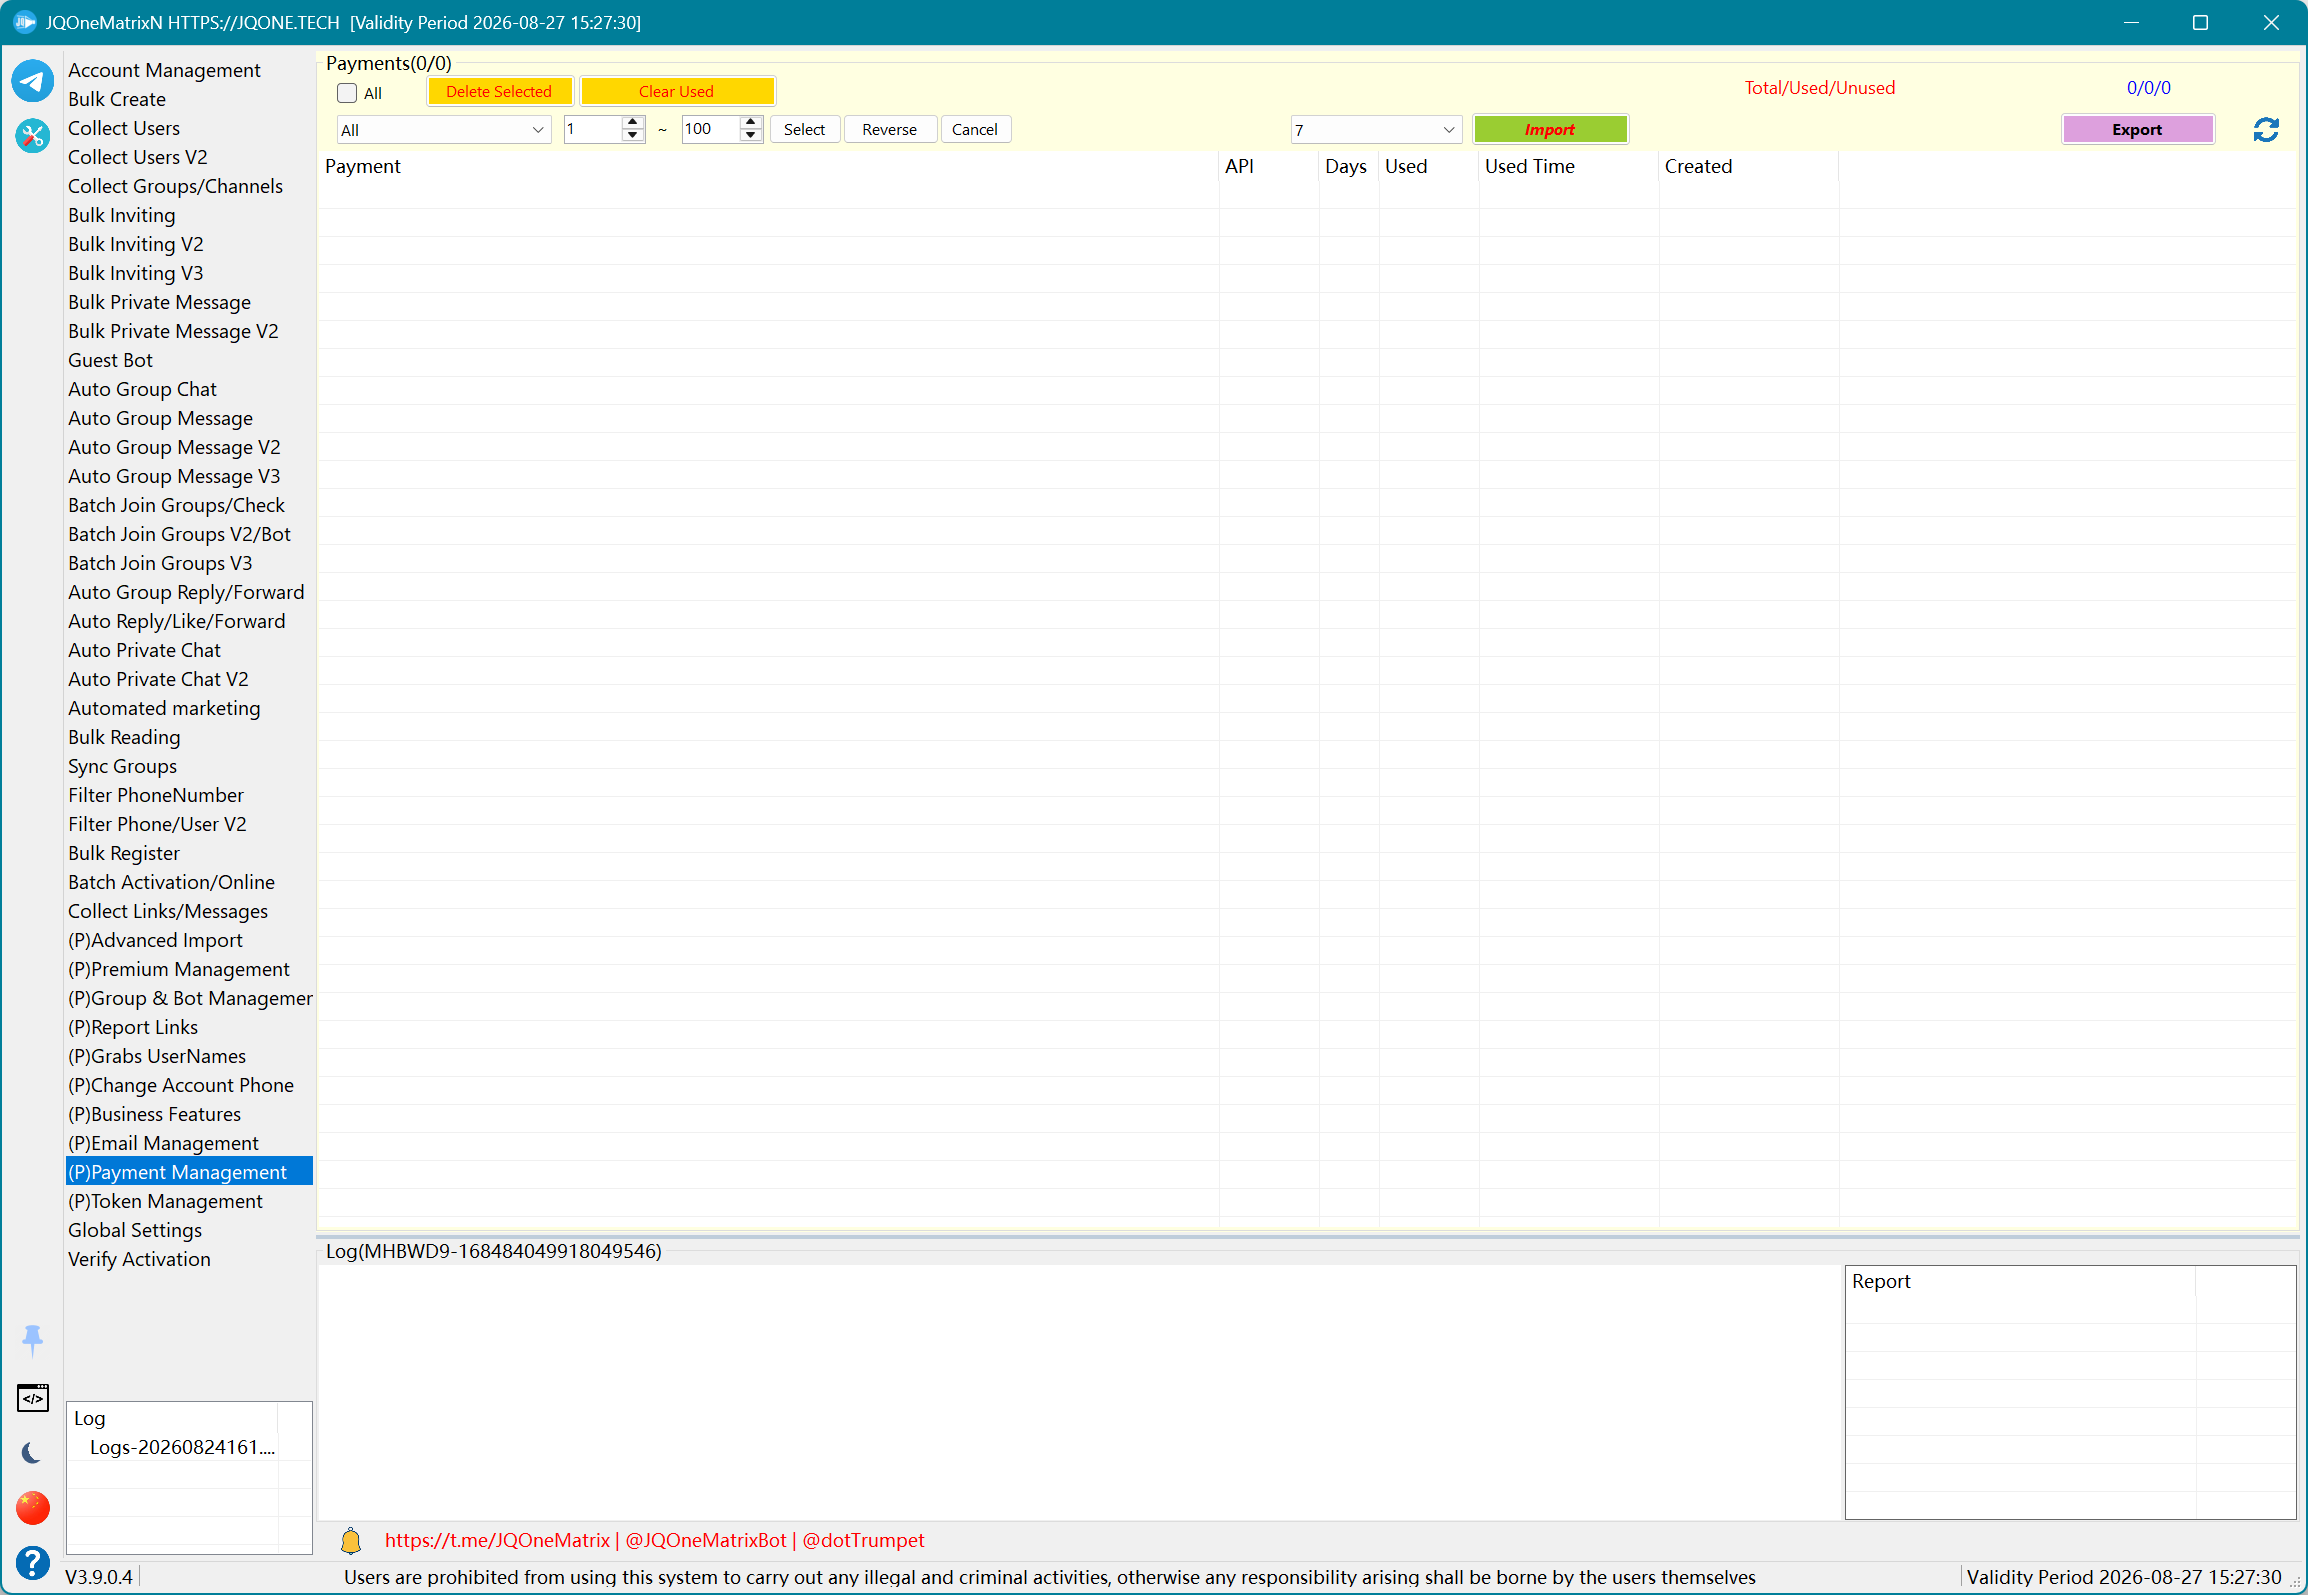Open the All filter dropdown
2308x1595 pixels.
coord(443,130)
